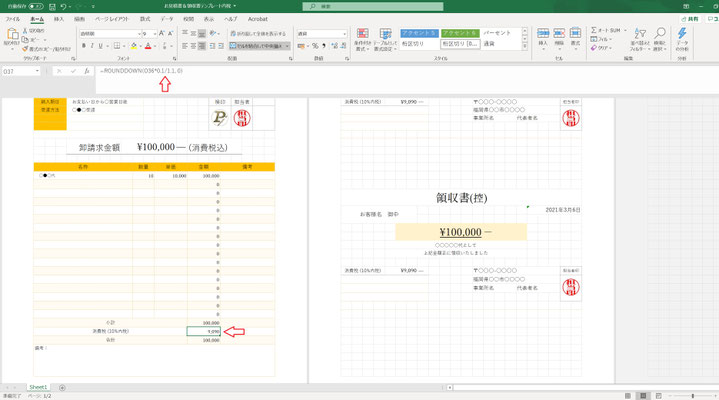This screenshot has width=719, height=400.
Task: Click the Save floppy disk icon
Action: (52, 6)
